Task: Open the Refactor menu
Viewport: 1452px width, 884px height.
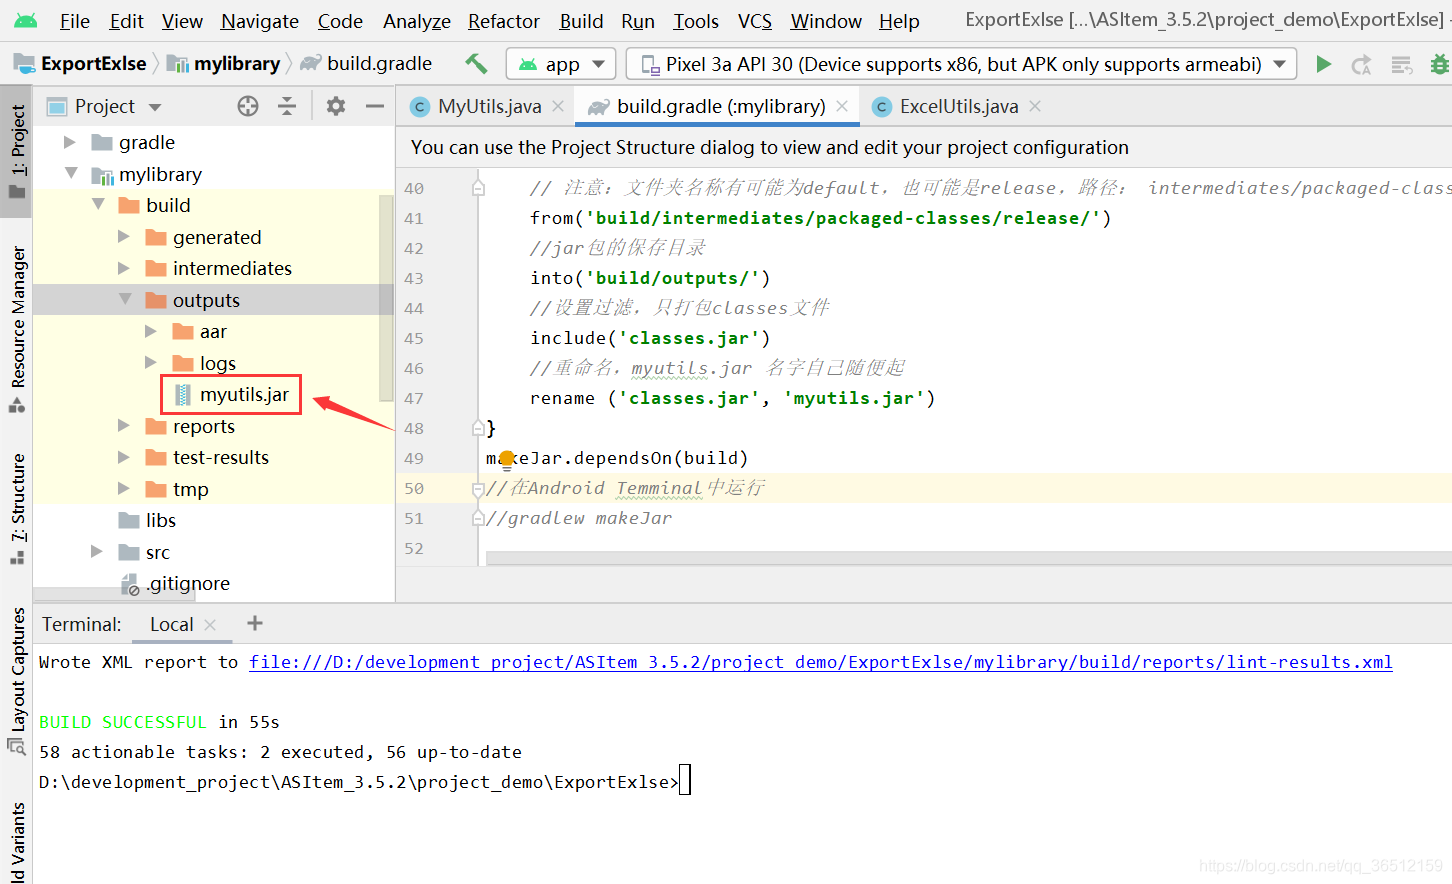Action: (504, 21)
